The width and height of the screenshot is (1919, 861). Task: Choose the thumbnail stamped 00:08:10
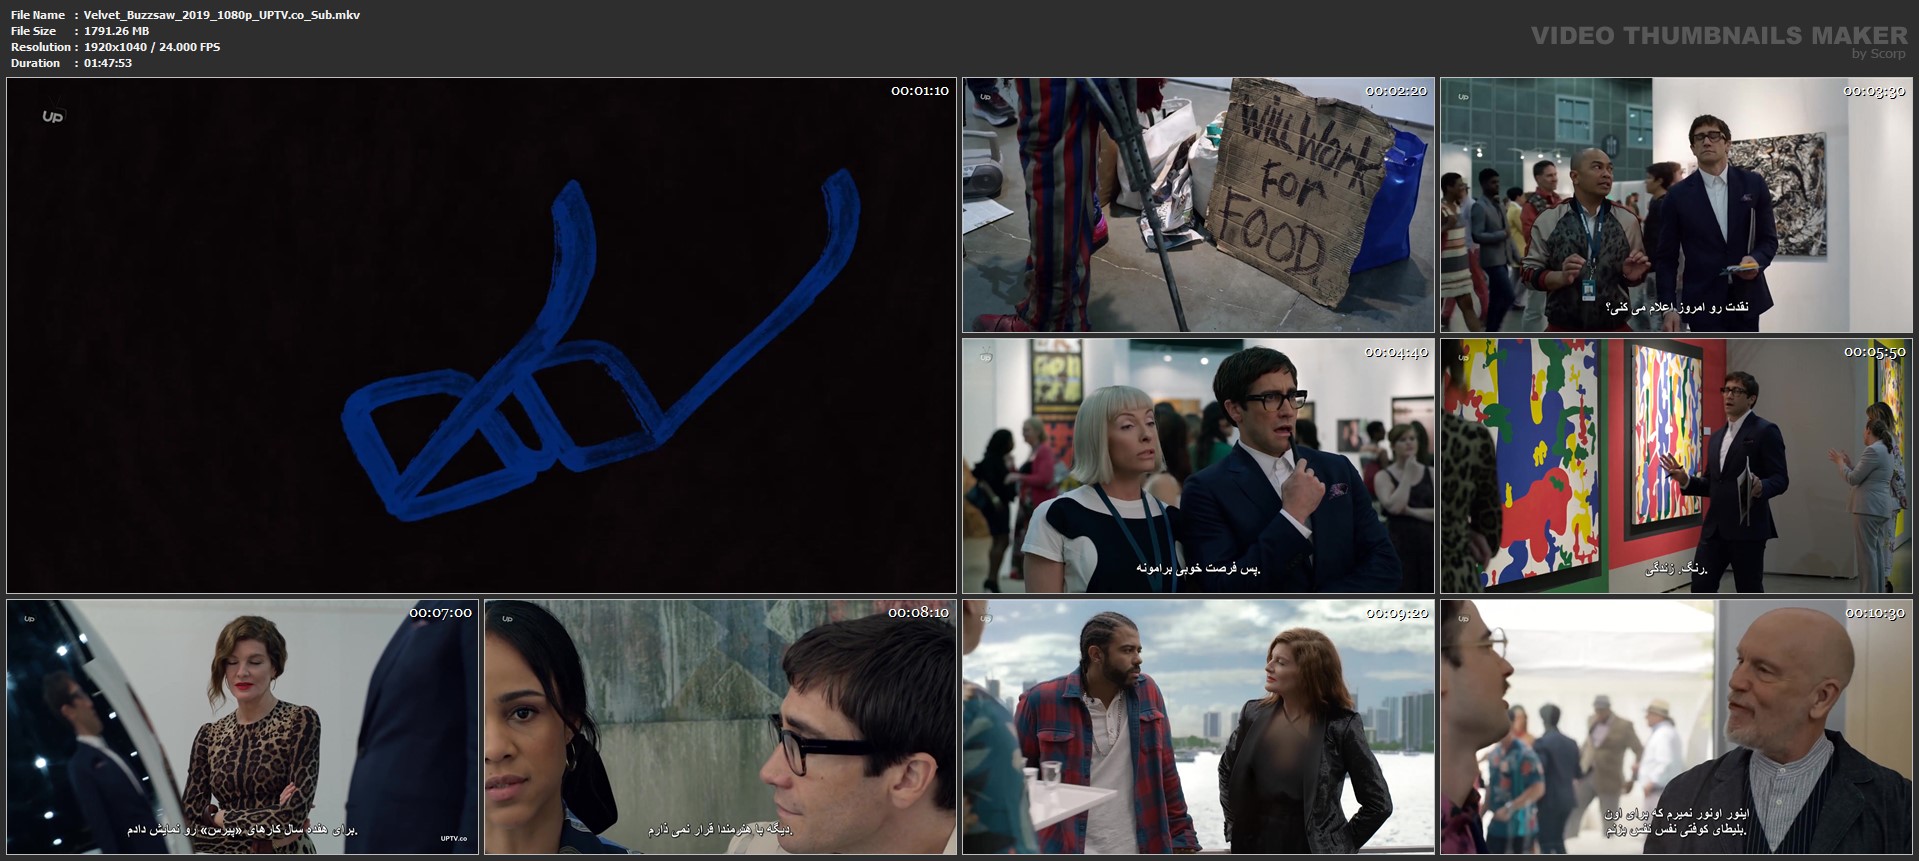point(720,727)
